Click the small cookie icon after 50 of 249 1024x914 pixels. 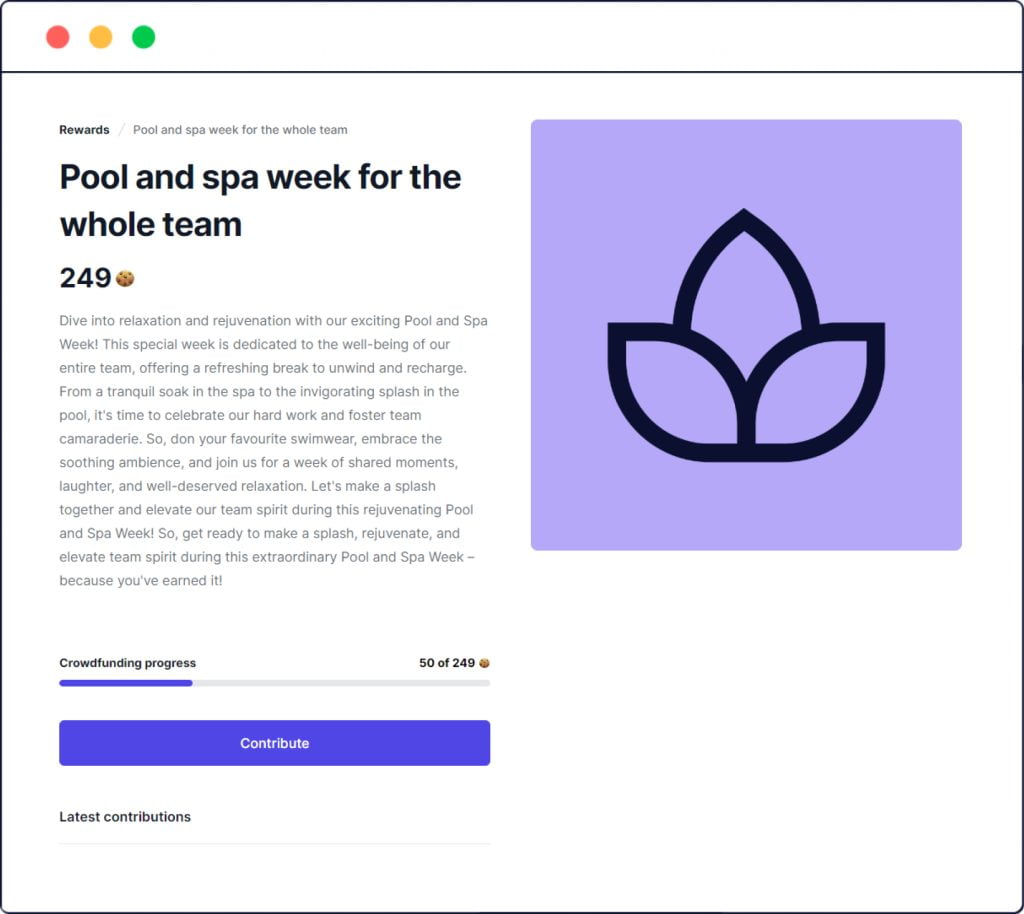[484, 663]
